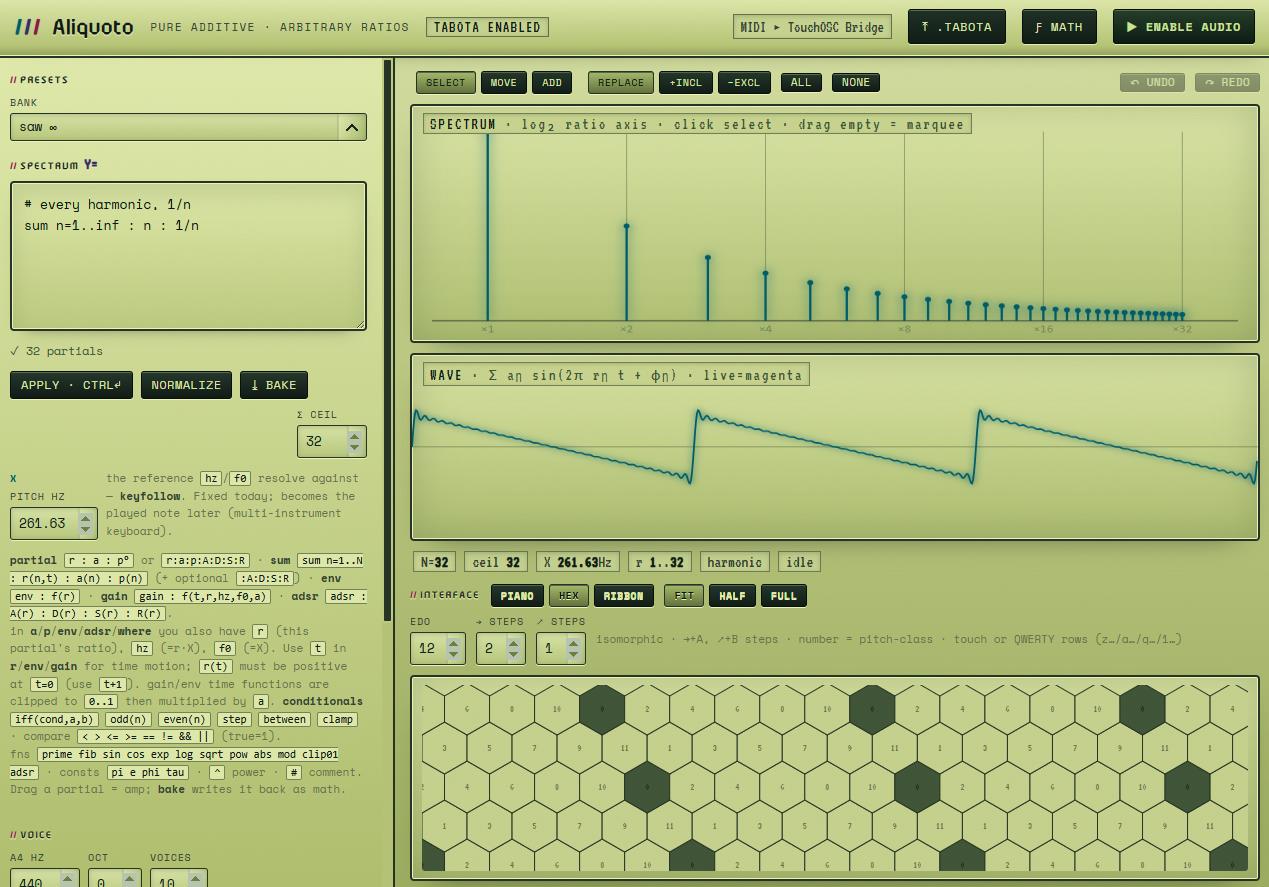Set interface size to HALF
The width and height of the screenshot is (1269, 887).
732,595
